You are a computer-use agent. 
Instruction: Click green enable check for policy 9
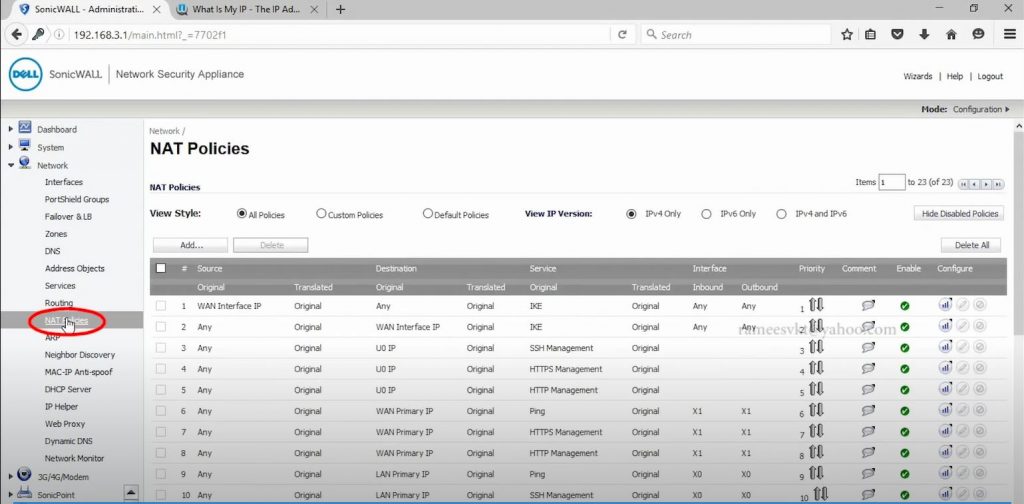(x=904, y=475)
